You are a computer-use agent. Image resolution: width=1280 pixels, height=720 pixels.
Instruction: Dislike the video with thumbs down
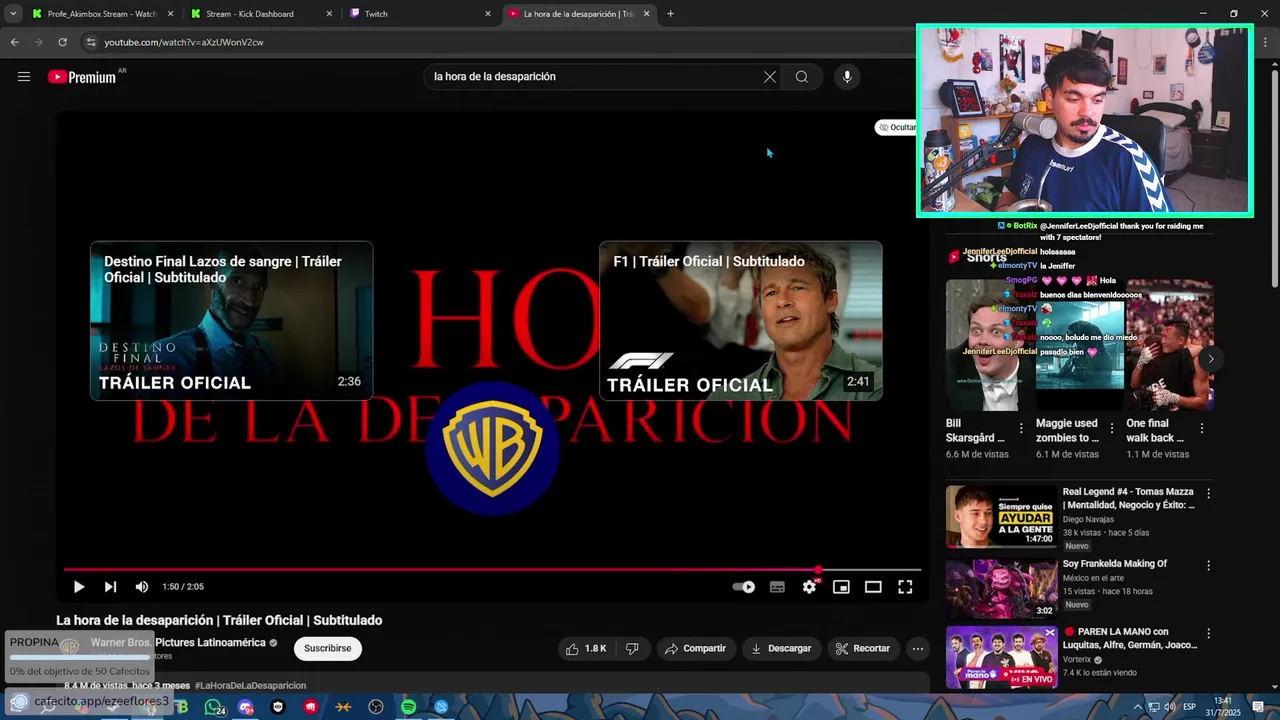point(632,648)
